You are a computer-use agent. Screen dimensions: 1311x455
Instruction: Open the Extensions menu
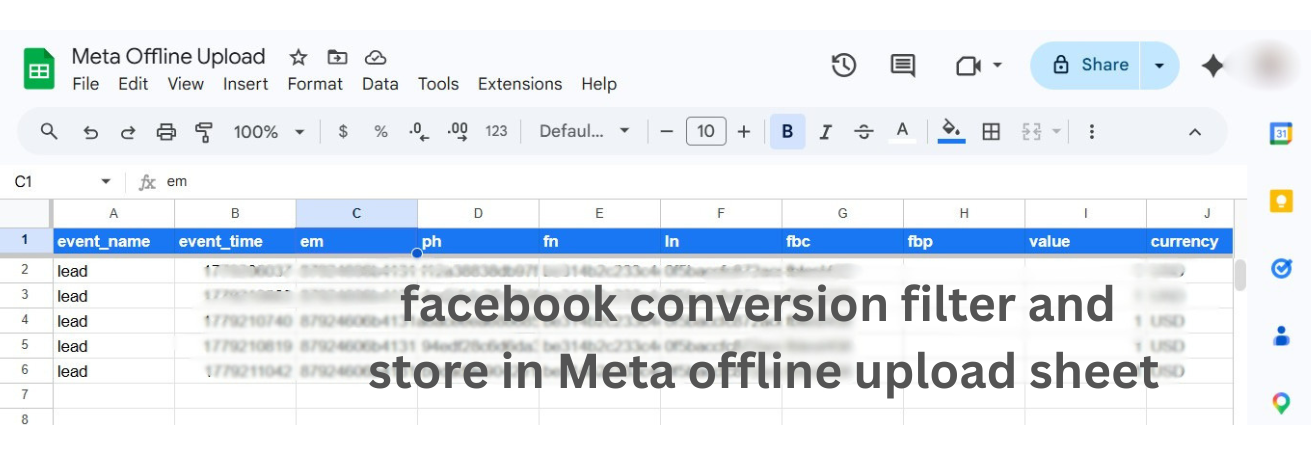tap(520, 84)
